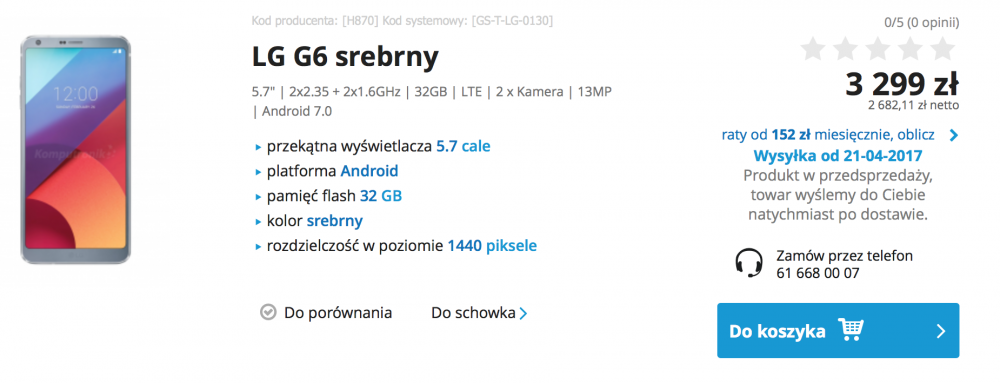Open the 5.7 cale screen size link
The image size is (1000, 383).
coord(463,147)
